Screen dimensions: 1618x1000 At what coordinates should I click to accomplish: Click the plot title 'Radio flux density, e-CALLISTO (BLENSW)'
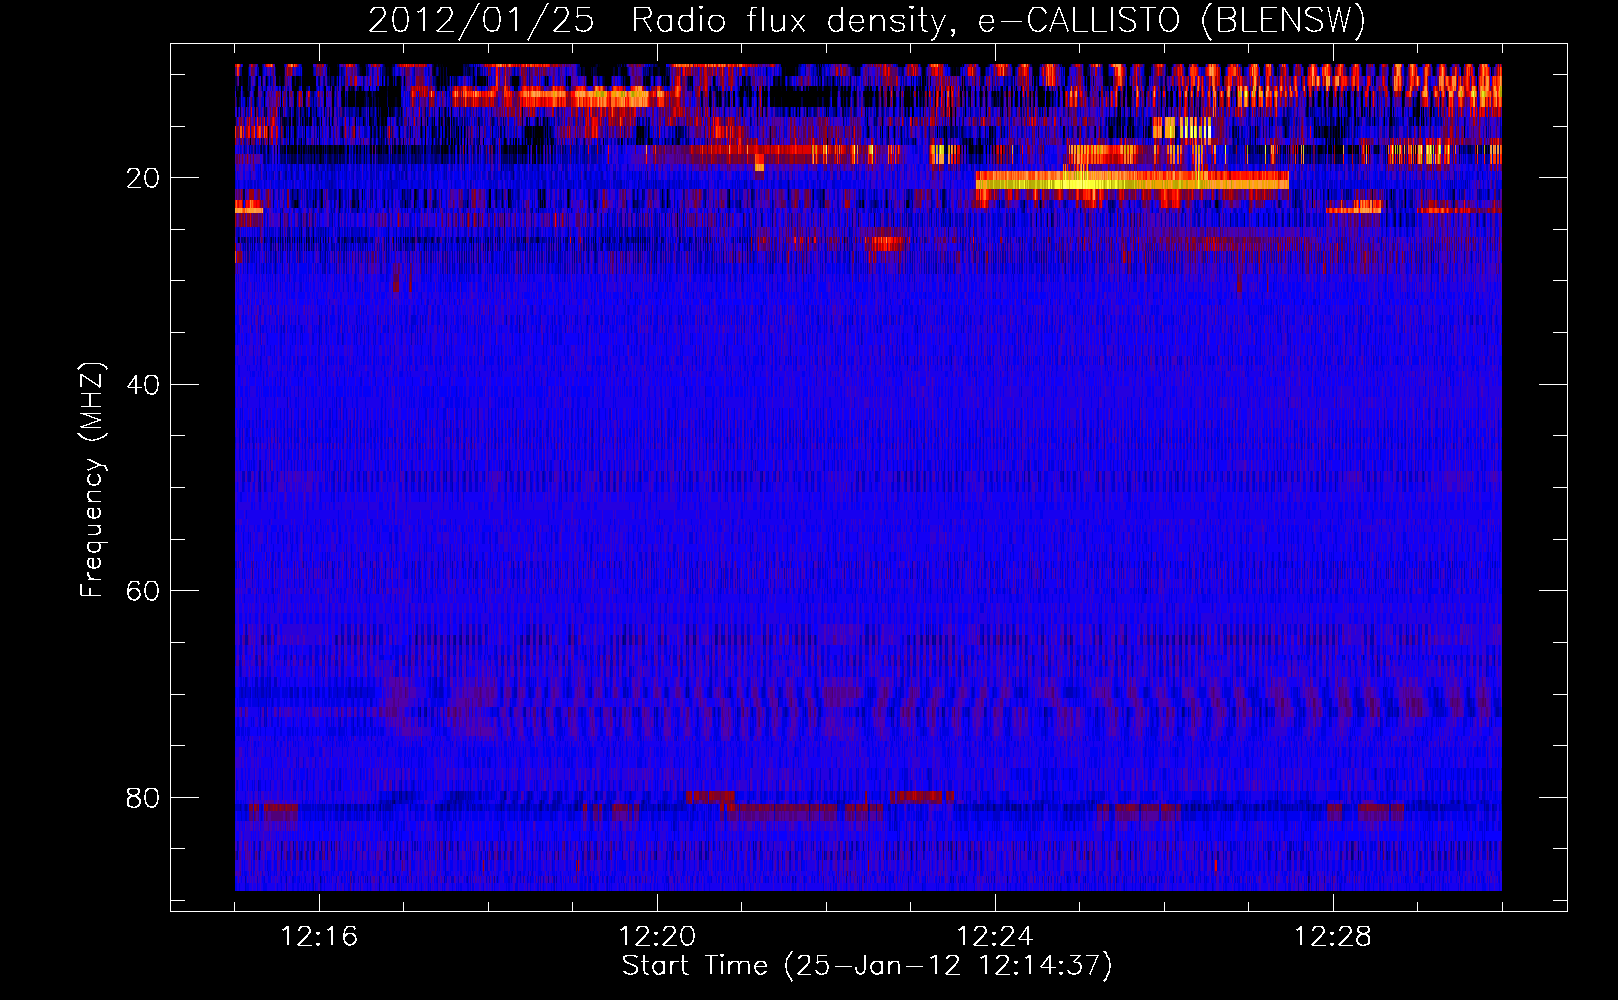pos(998,20)
